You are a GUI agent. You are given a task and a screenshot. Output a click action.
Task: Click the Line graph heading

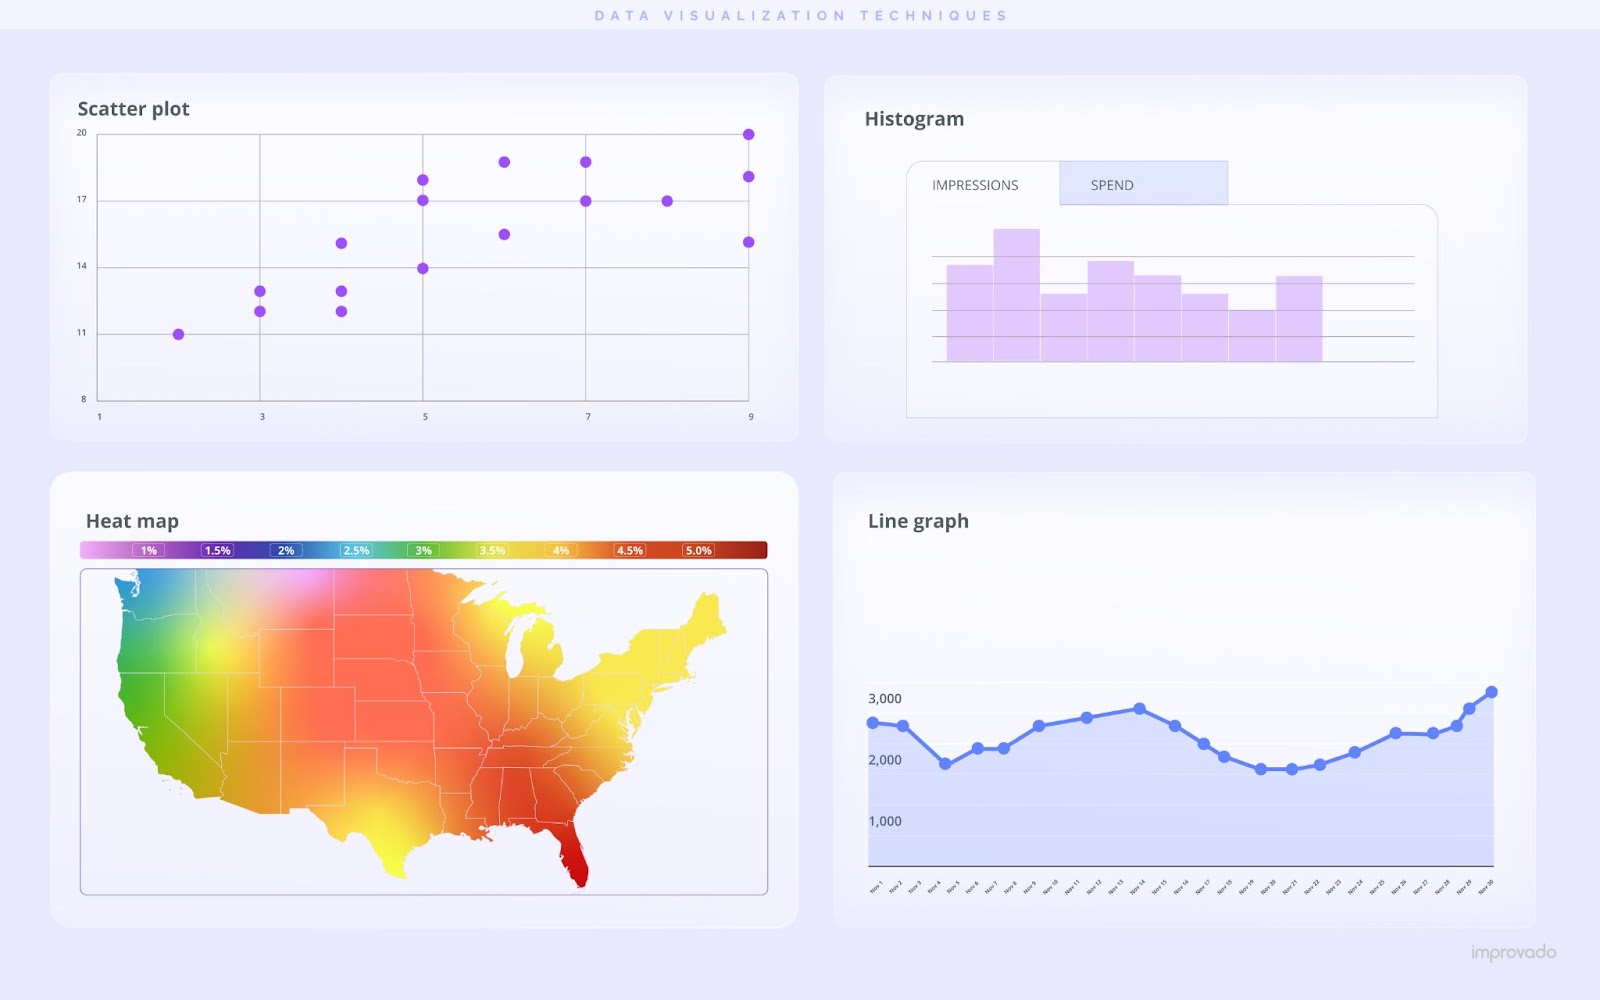(x=919, y=521)
